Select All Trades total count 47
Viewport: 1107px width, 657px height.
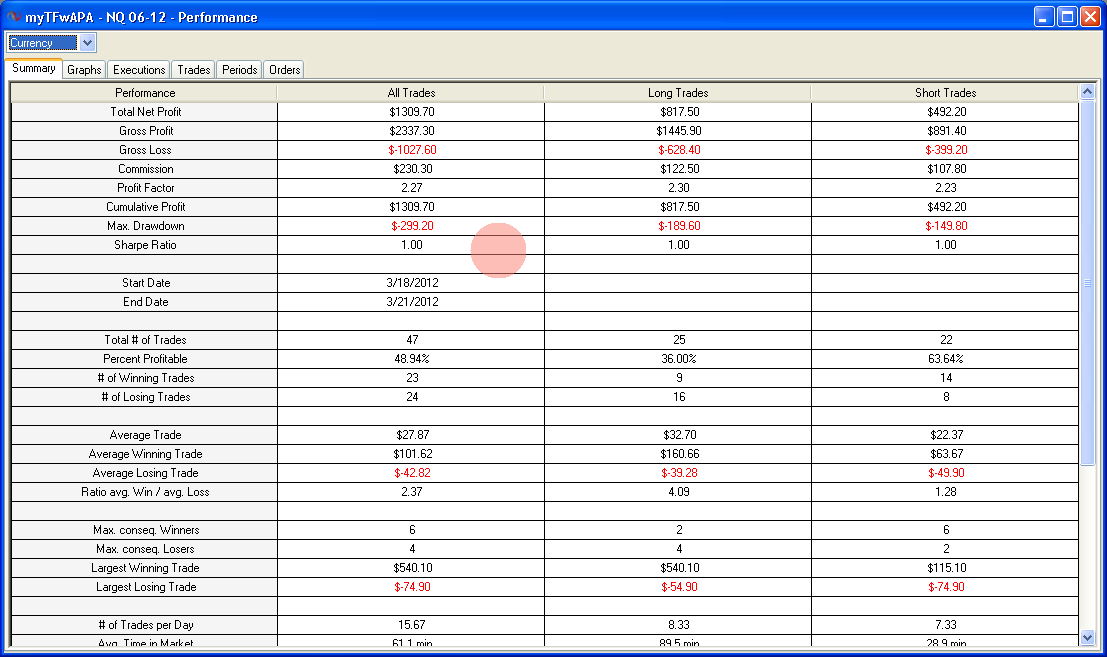pyautogui.click(x=412, y=340)
